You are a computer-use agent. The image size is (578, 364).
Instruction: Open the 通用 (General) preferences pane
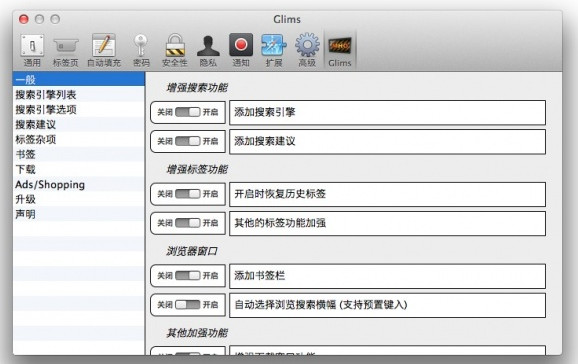[x=32, y=51]
